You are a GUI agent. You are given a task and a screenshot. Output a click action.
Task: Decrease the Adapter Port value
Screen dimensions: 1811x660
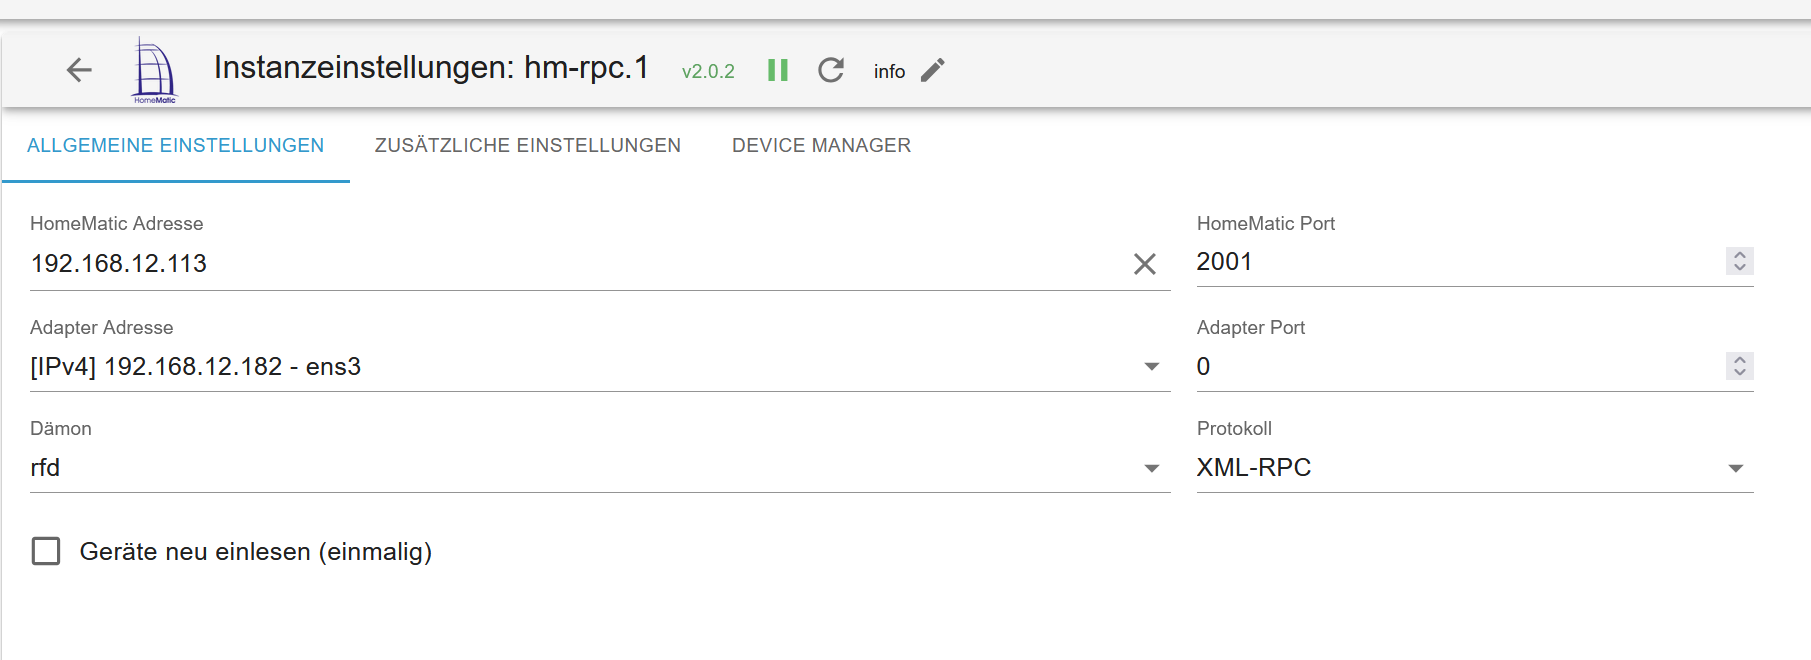coord(1740,372)
